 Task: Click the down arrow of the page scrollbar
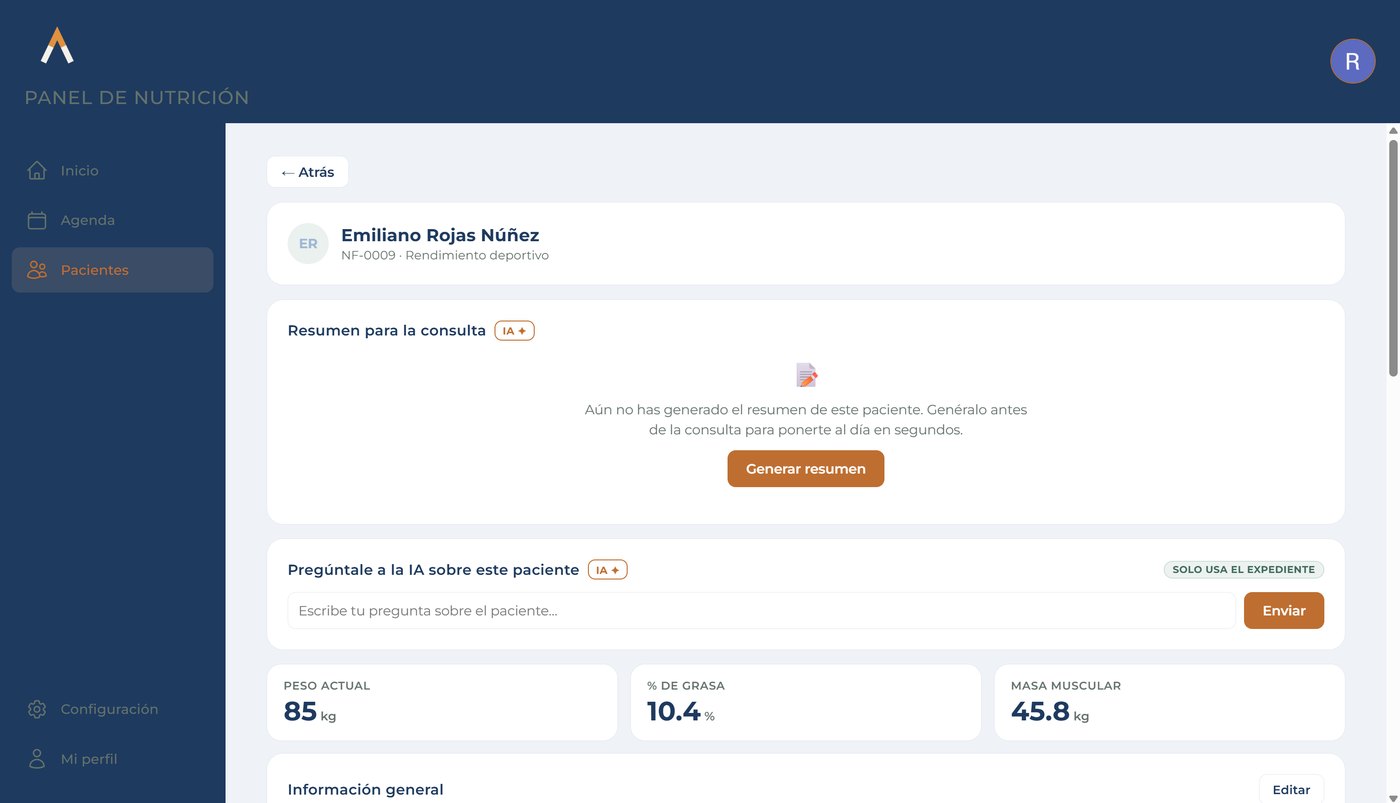pos(1393,796)
